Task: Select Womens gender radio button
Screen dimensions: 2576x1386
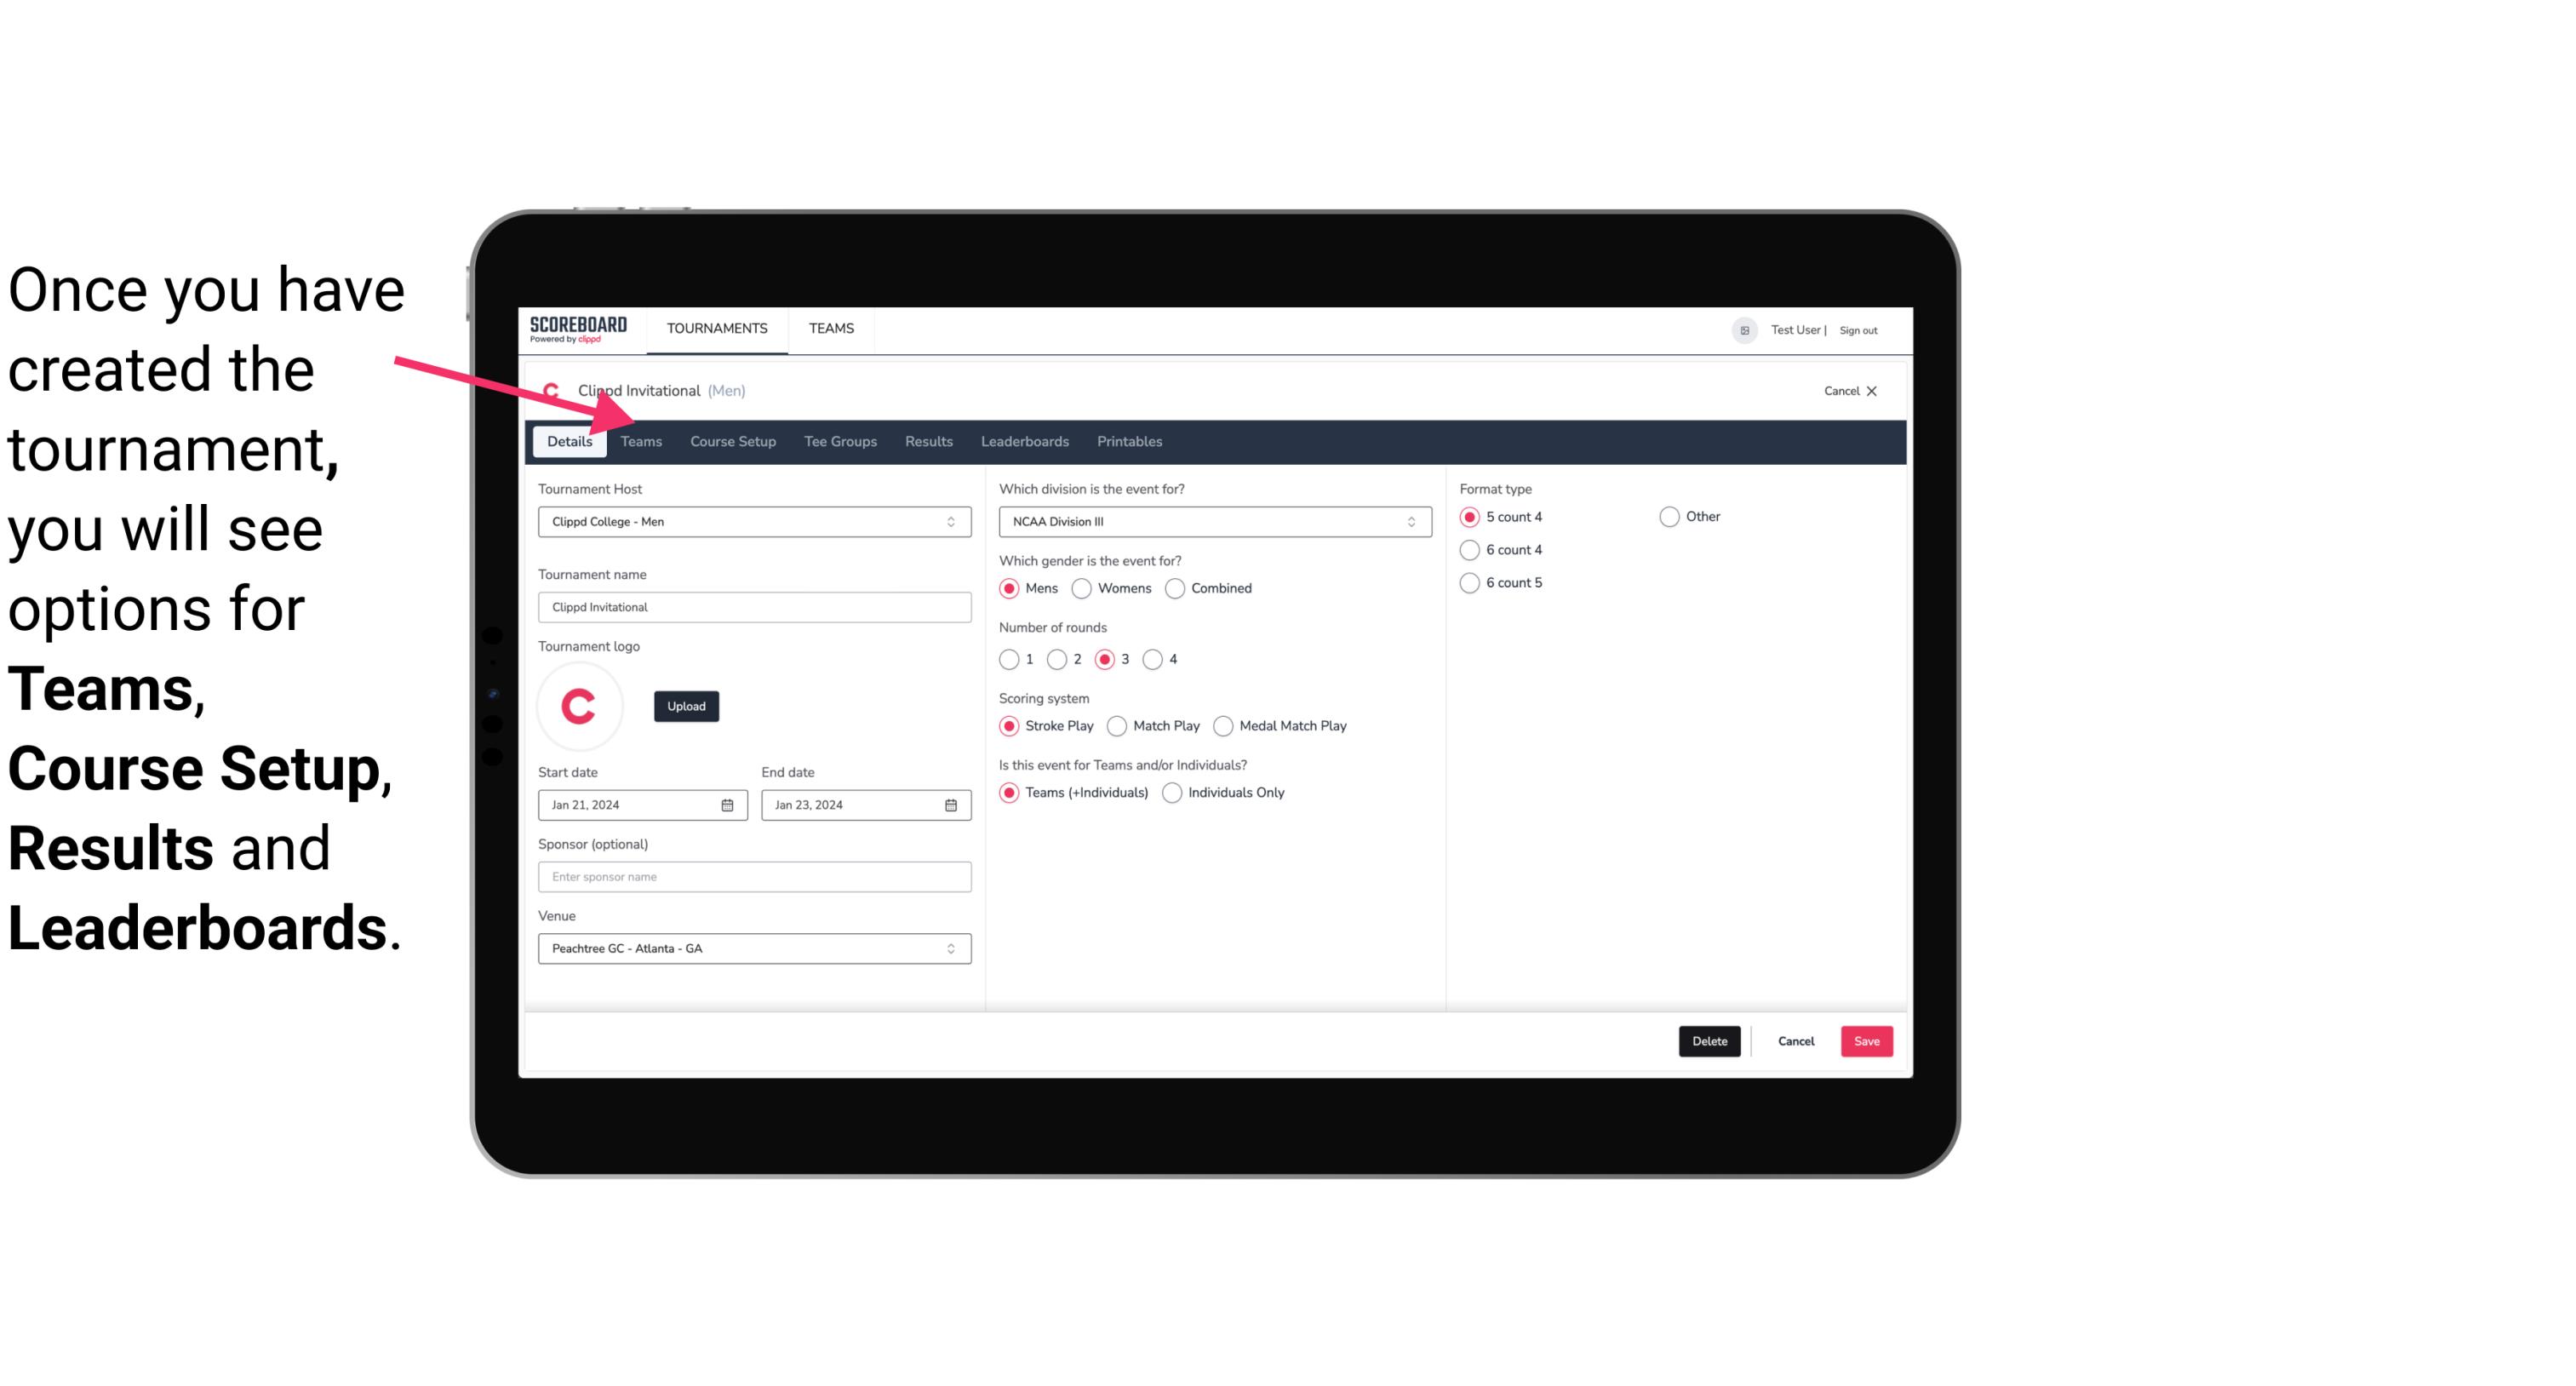Action: coord(1082,587)
